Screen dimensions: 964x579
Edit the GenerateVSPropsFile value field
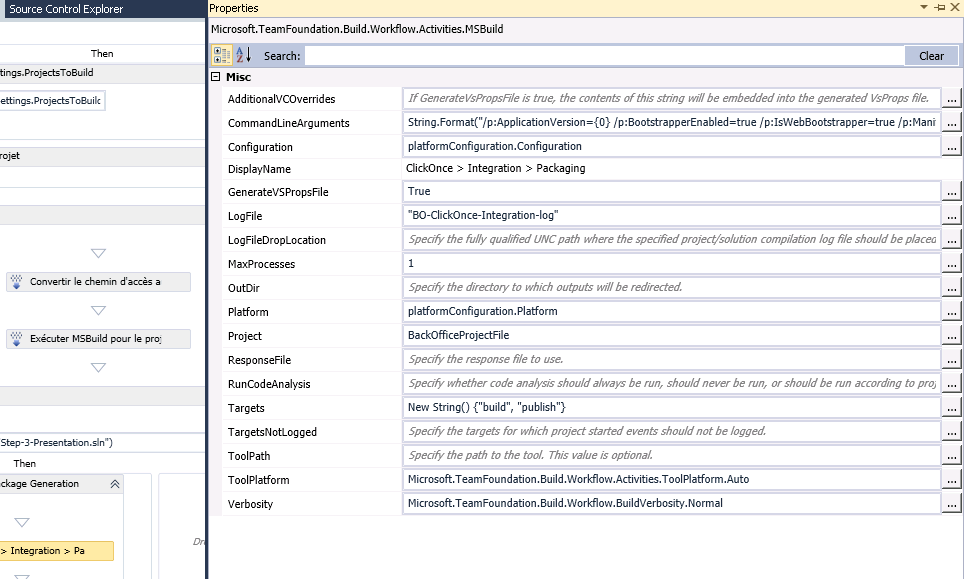[x=671, y=191]
